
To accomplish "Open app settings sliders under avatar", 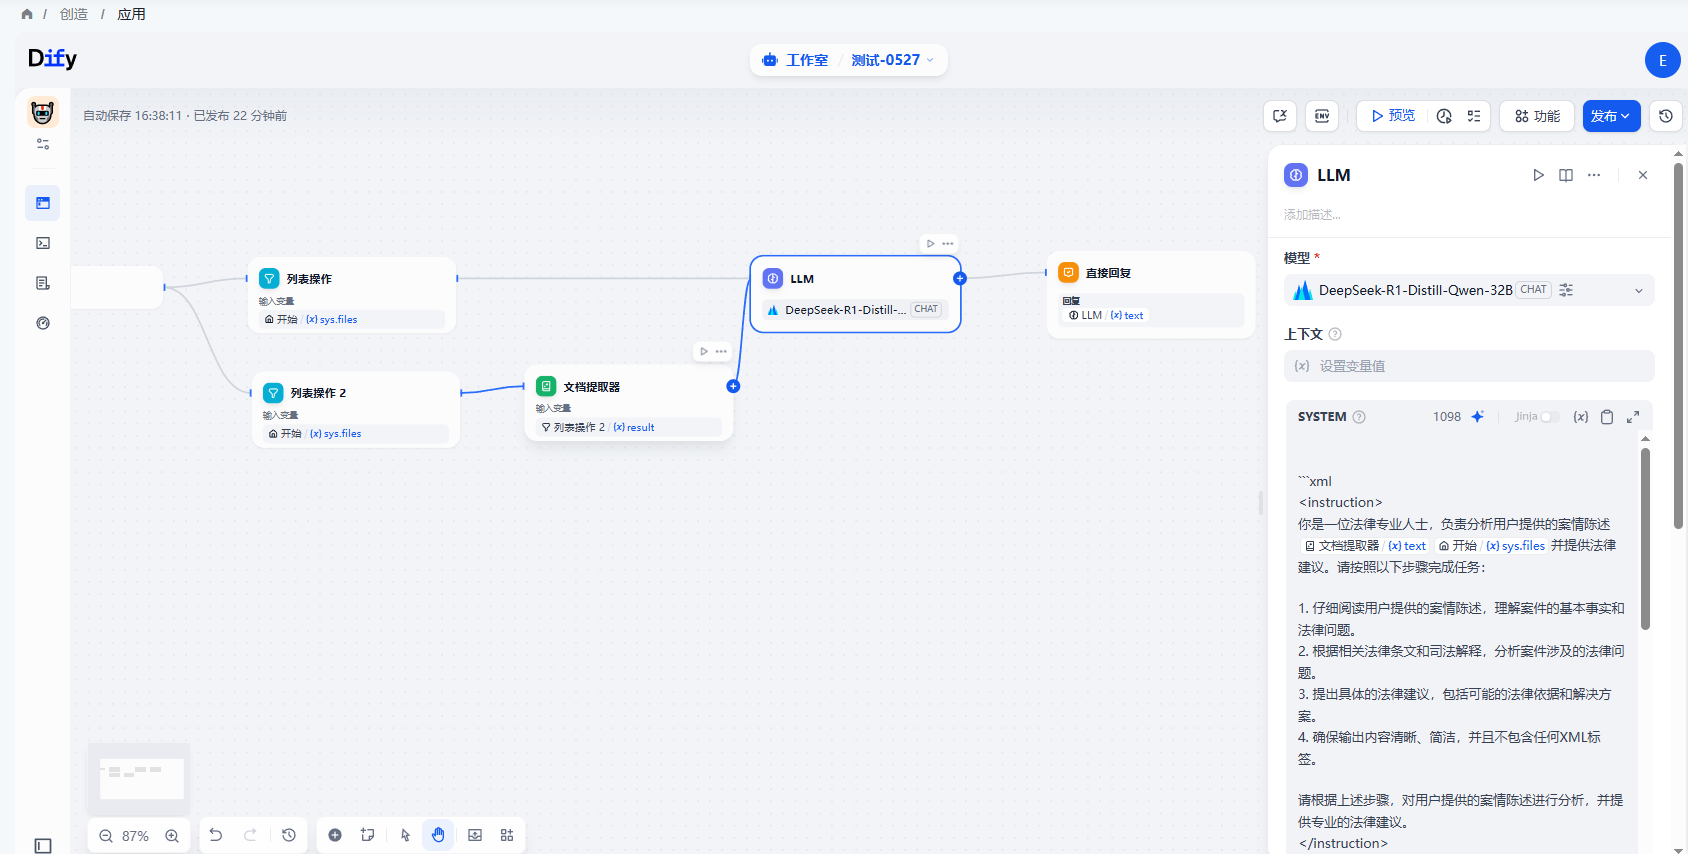I will tap(43, 144).
